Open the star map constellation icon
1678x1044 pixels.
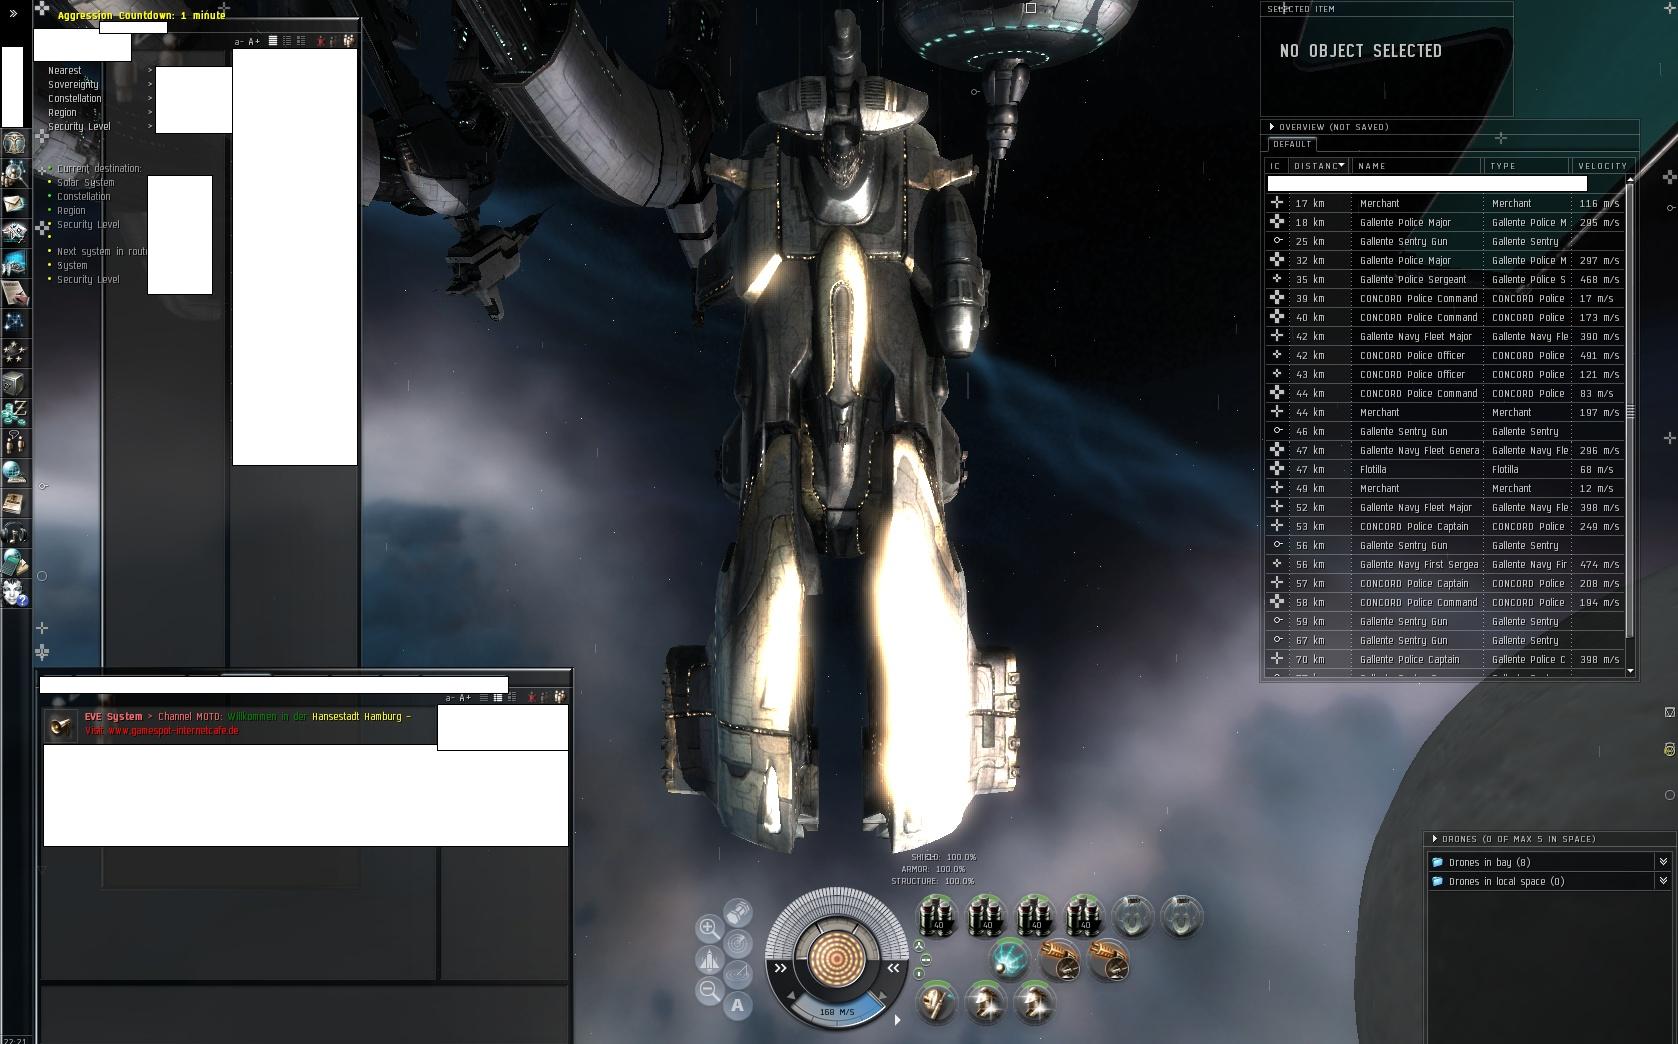[x=14, y=322]
